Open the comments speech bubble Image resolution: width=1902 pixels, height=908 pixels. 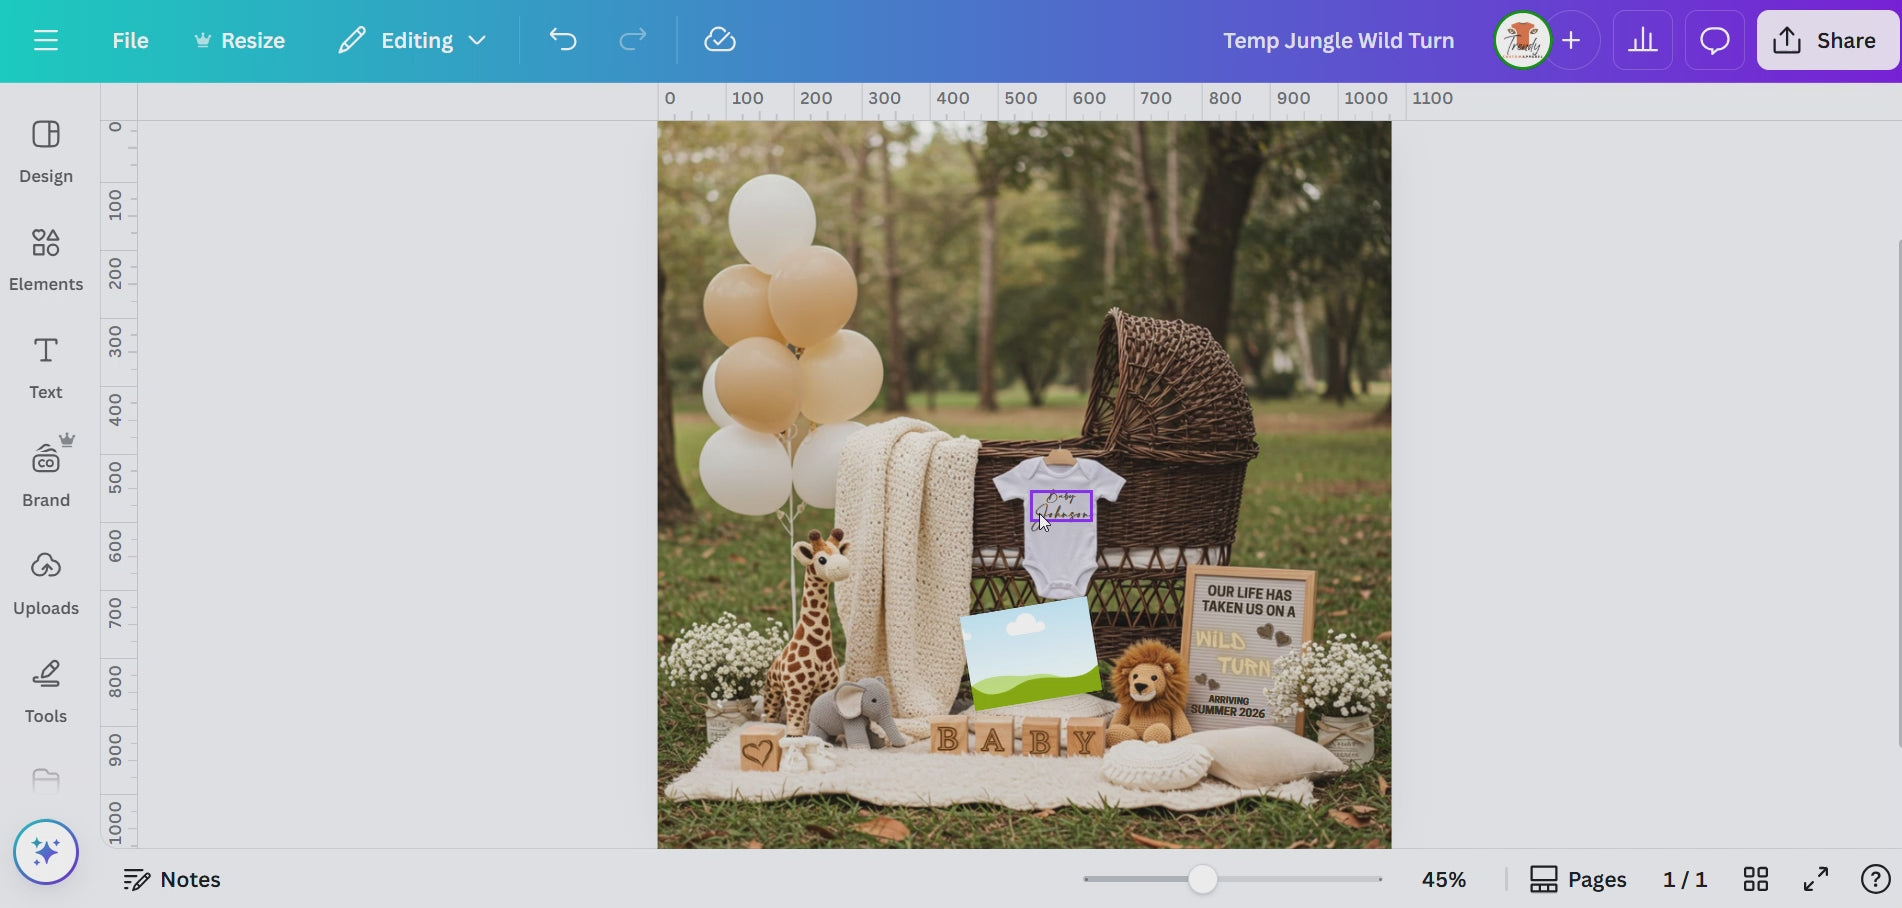pyautogui.click(x=1715, y=41)
